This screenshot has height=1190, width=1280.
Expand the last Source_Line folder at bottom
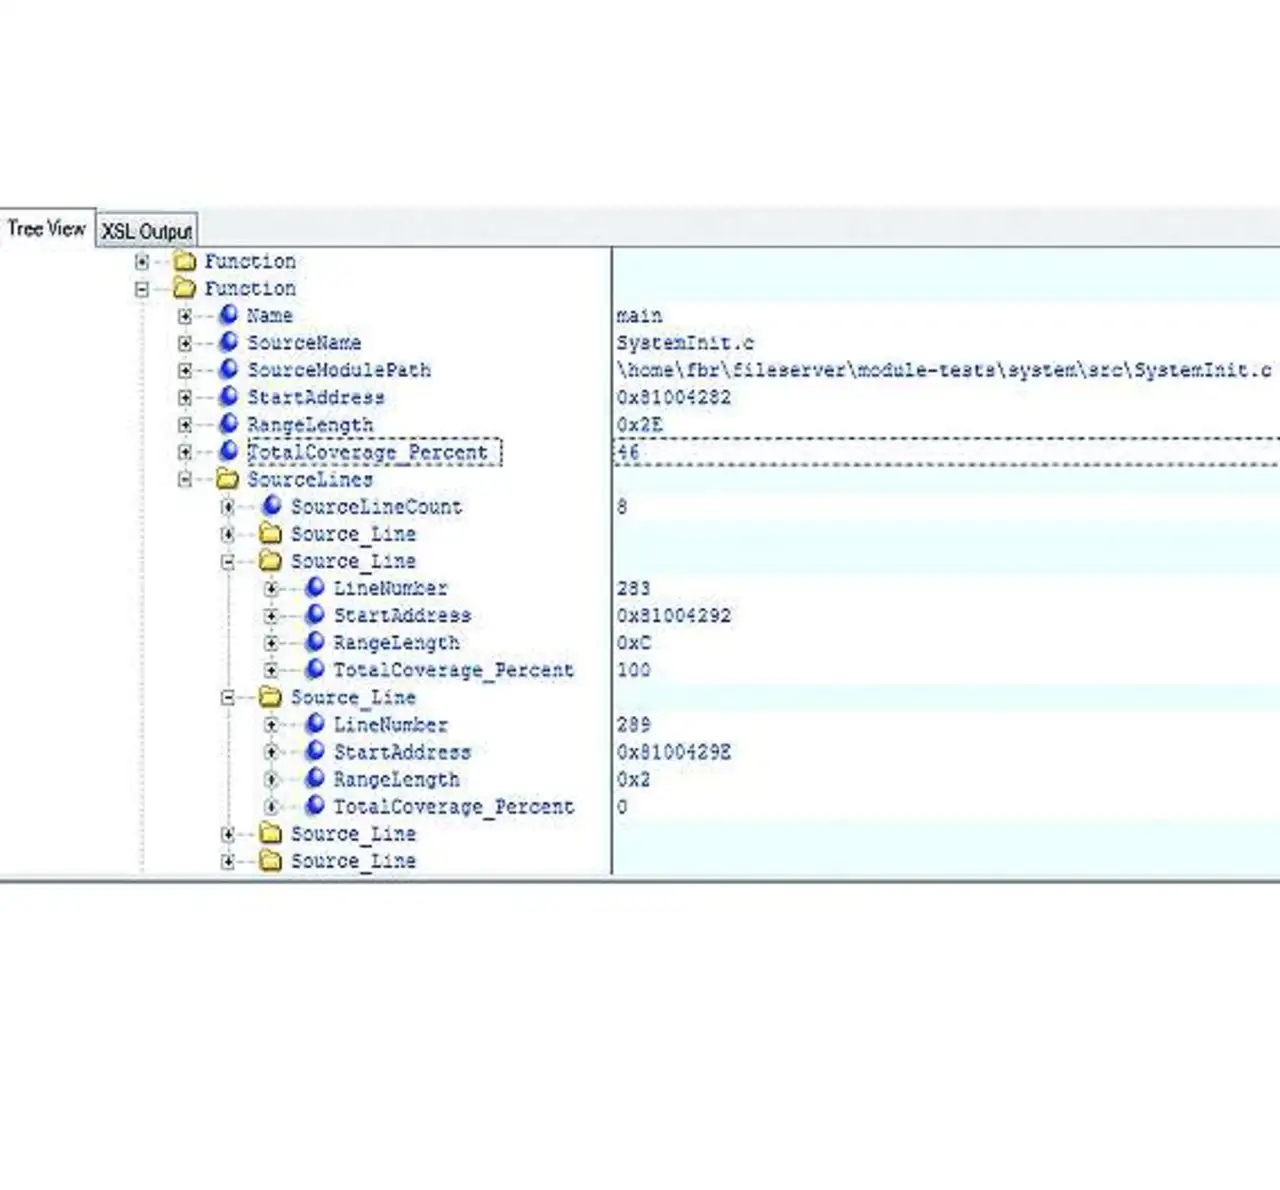click(x=228, y=861)
